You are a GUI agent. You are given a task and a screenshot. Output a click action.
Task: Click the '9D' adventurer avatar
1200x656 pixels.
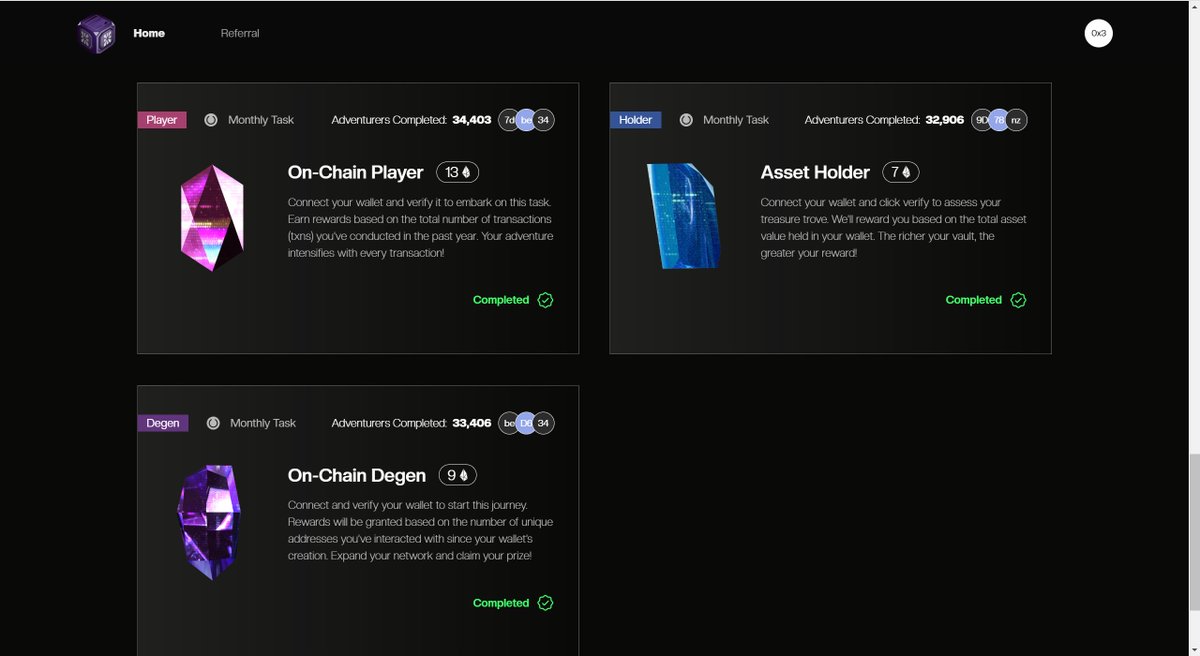click(982, 120)
